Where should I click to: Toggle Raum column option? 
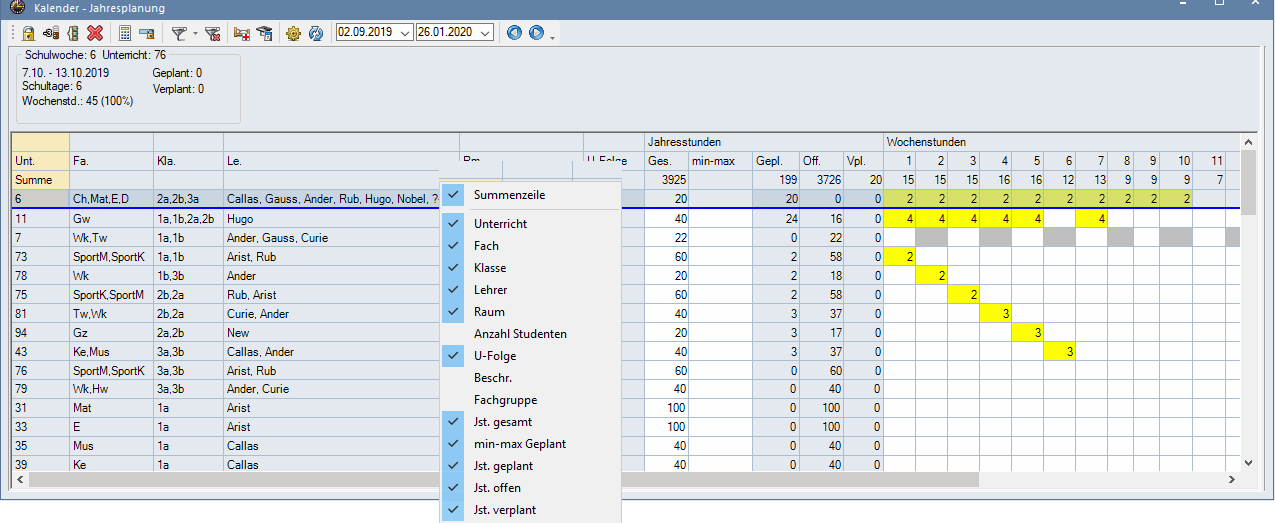tap(530, 312)
